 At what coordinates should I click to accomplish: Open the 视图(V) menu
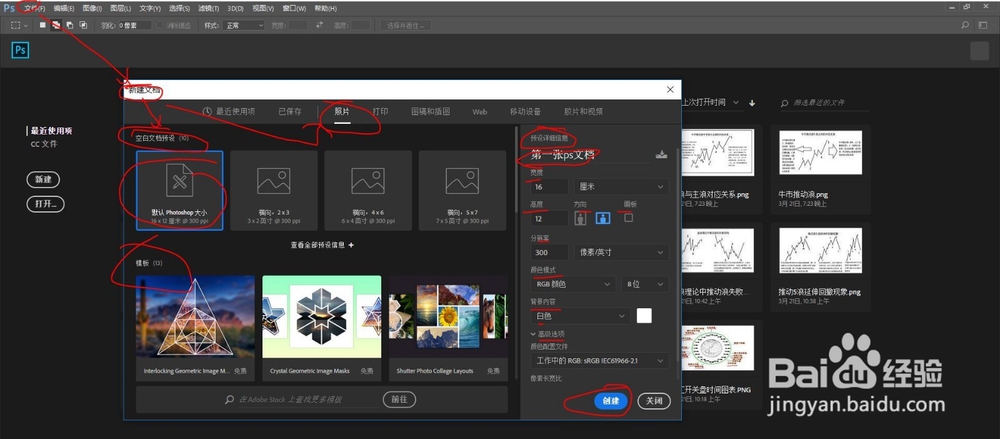pyautogui.click(x=263, y=8)
